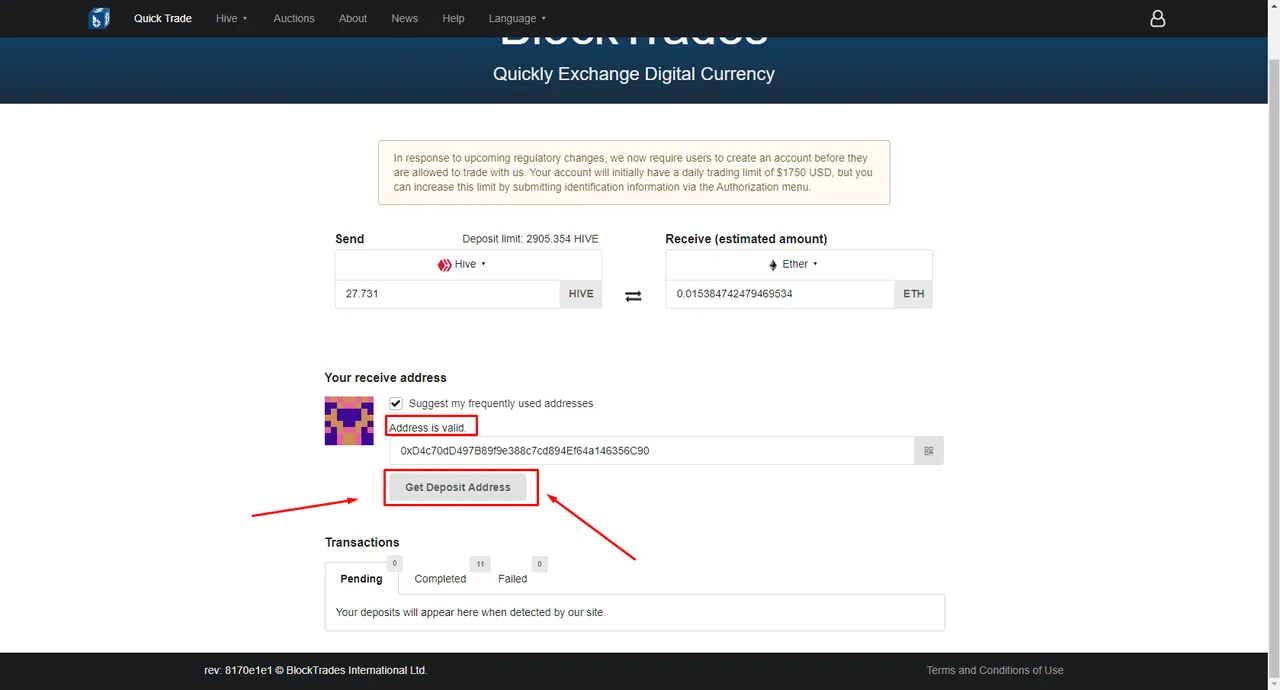Click the Completed tab count badge 11
The image size is (1280, 690).
click(480, 564)
